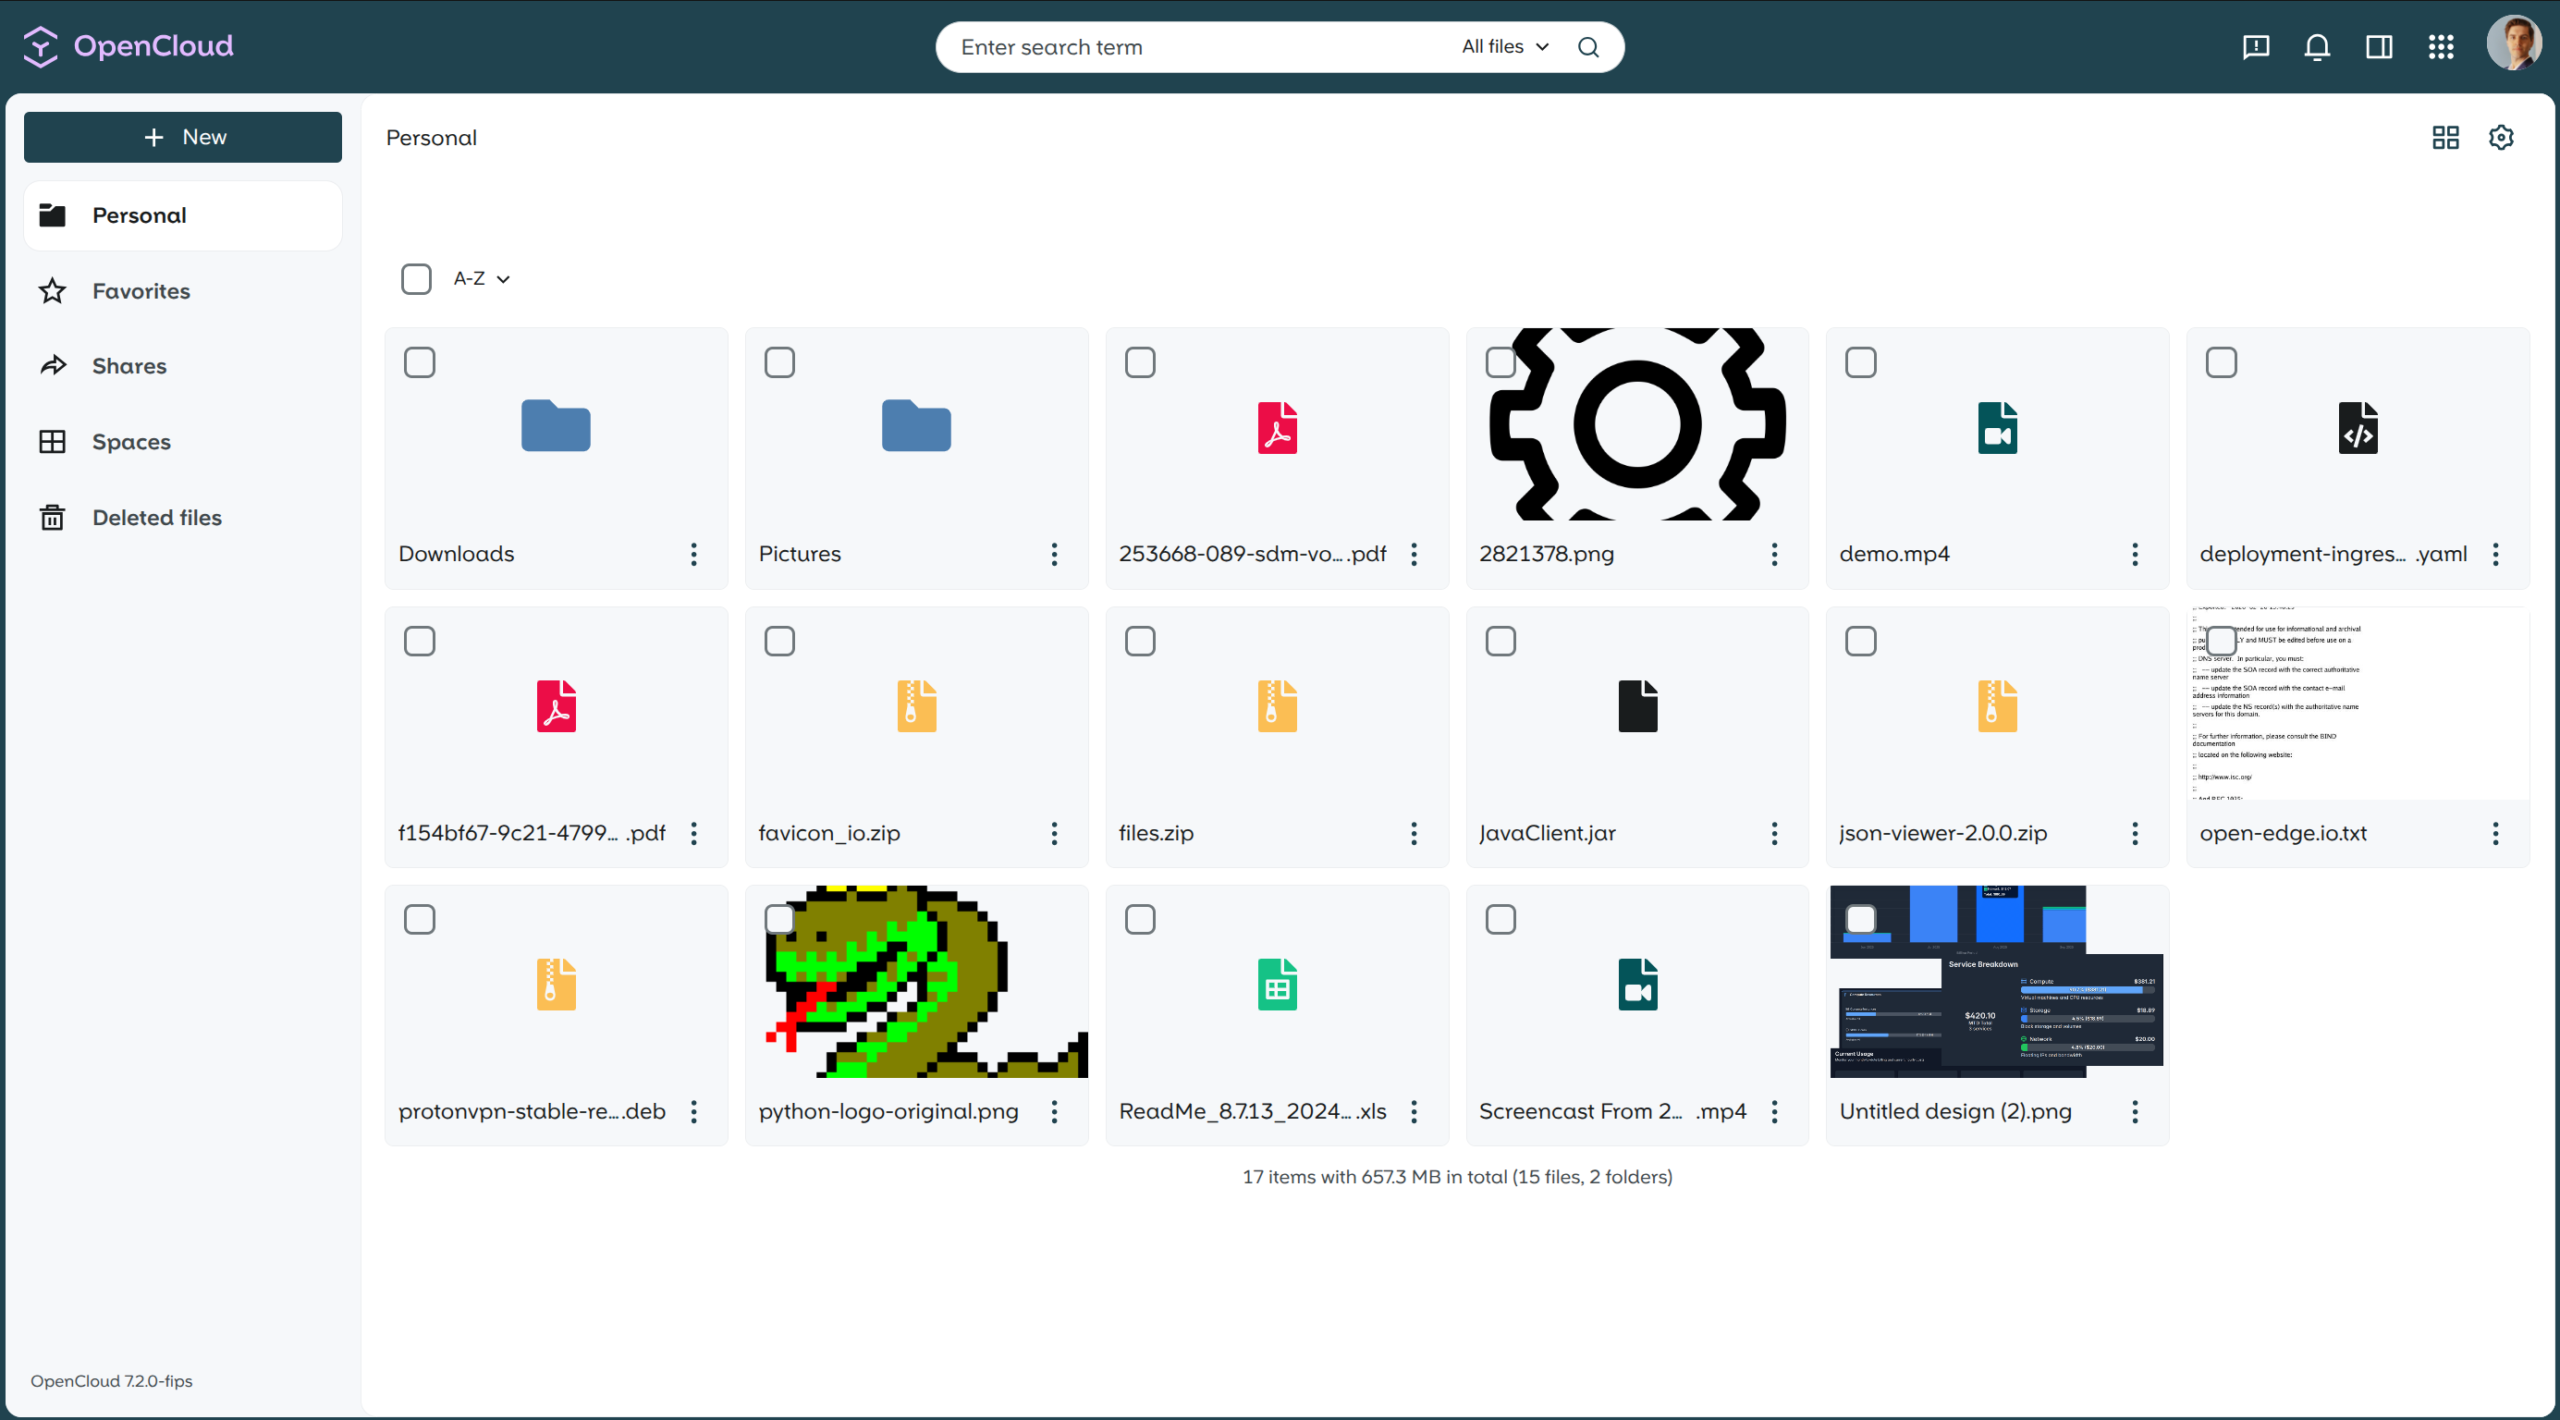Click the search magnifier icon
The image size is (2560, 1420).
click(x=1588, y=47)
